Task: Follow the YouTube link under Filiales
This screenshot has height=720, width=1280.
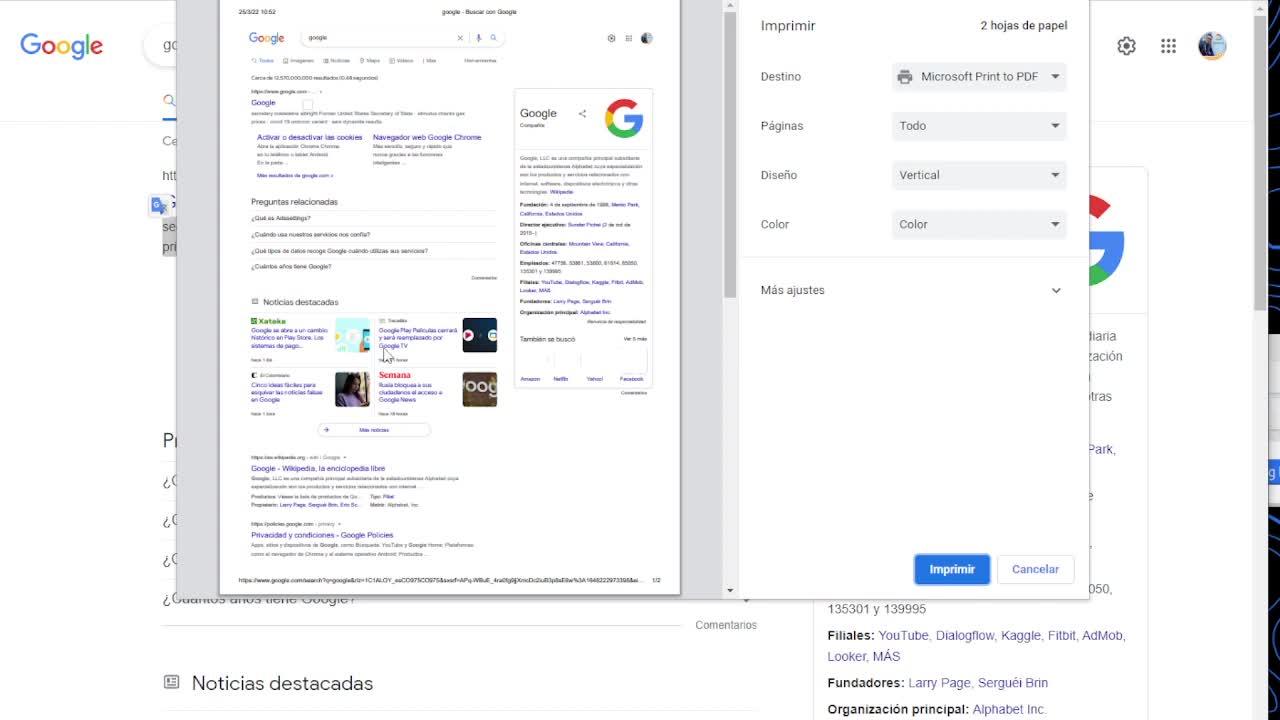Action: [903, 636]
